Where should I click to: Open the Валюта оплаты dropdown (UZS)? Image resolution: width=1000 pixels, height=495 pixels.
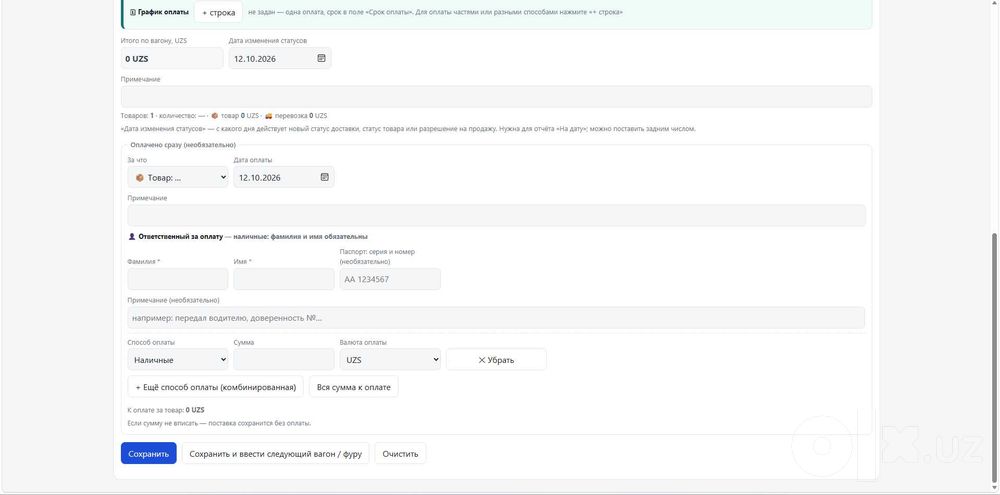(x=390, y=360)
